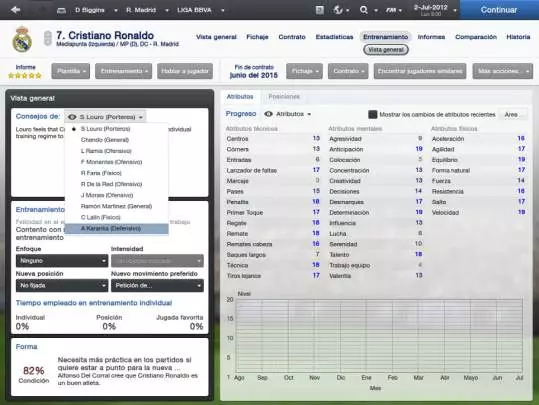Open the Enfoque dropdown showing Ninguno
The image size is (539, 405).
point(62,261)
